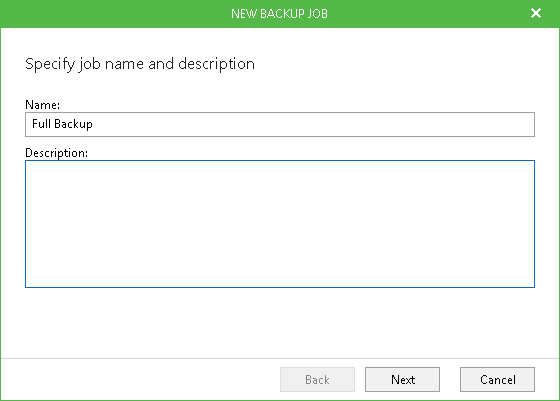This screenshot has width=560, height=401.
Task: Focus the Description text area
Action: point(280,224)
